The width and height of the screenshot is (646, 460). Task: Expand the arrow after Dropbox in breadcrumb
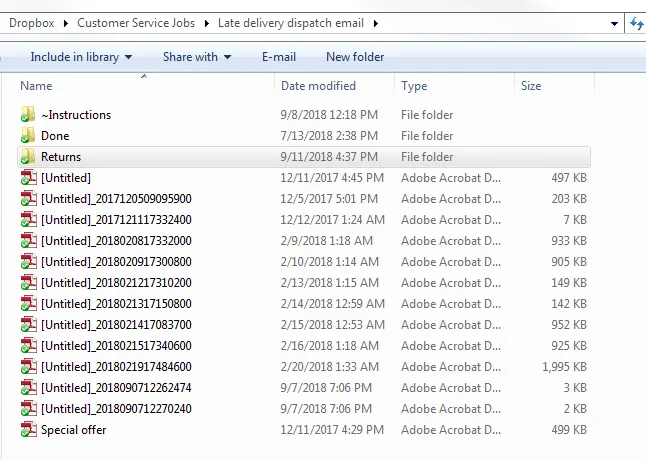tap(66, 23)
